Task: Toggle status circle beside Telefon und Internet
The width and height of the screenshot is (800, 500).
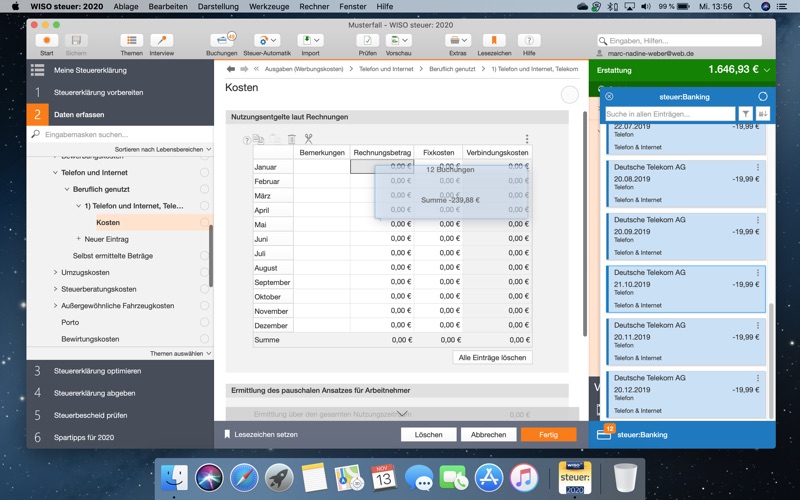Action: click(x=205, y=172)
